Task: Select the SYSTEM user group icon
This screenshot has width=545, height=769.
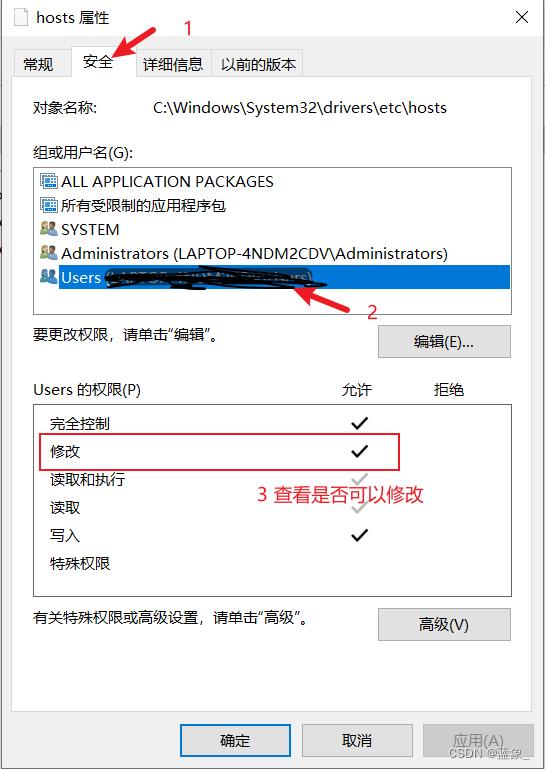Action: [x=49, y=229]
